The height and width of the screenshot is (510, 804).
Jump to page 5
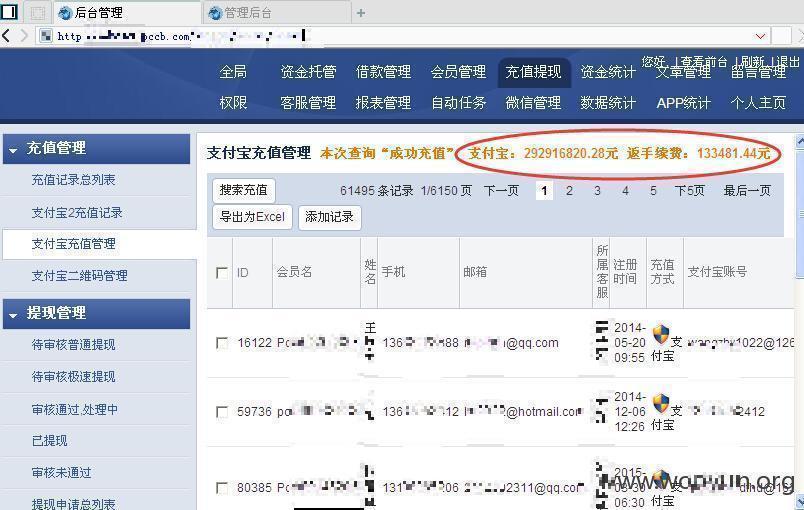(653, 191)
